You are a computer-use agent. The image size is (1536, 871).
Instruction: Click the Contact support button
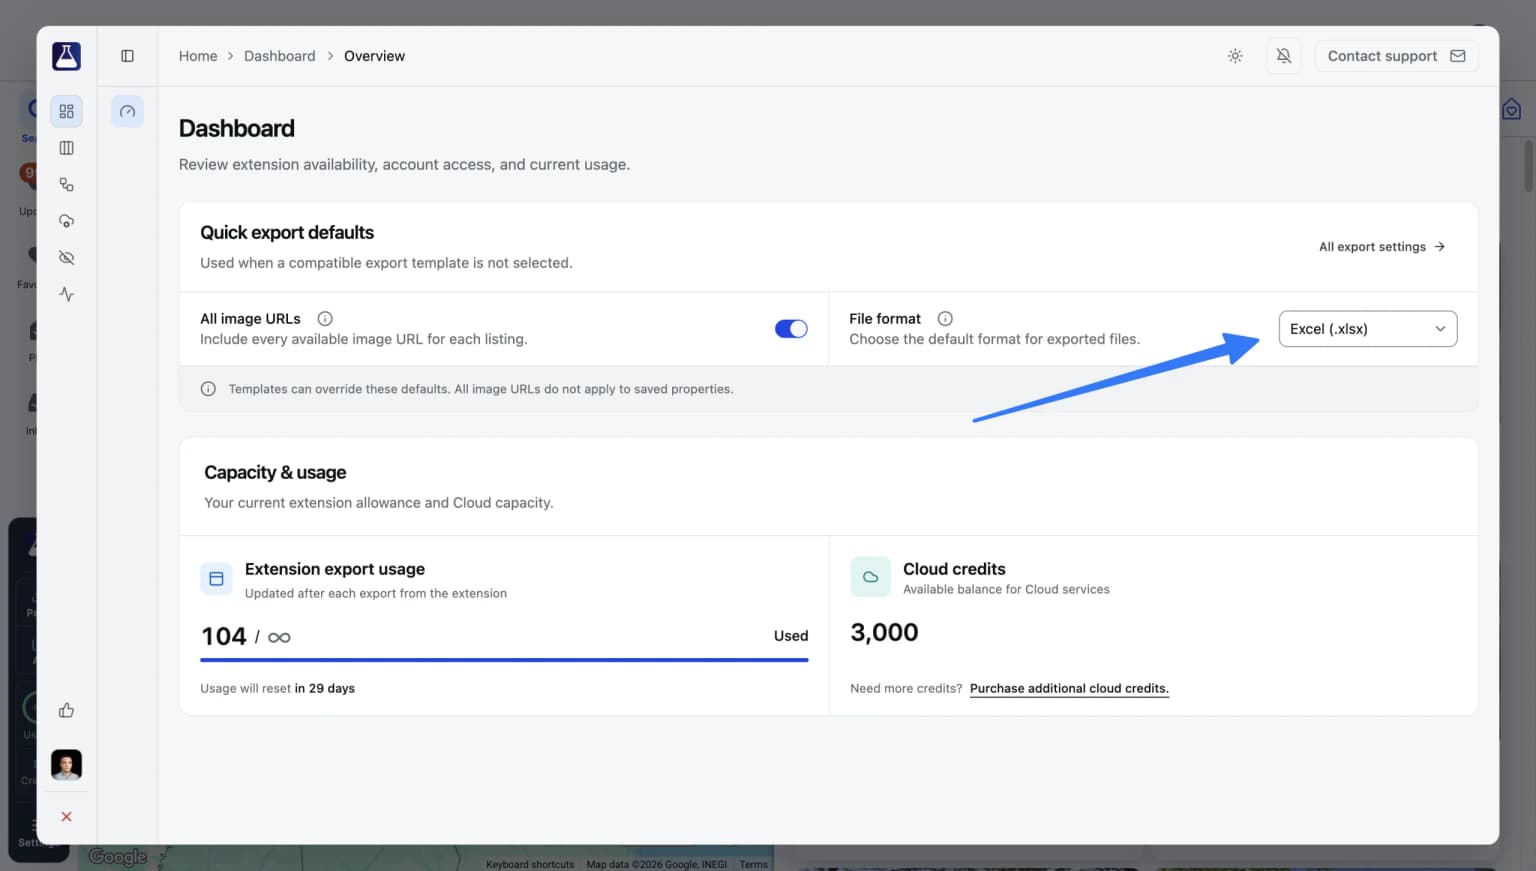(x=1396, y=56)
